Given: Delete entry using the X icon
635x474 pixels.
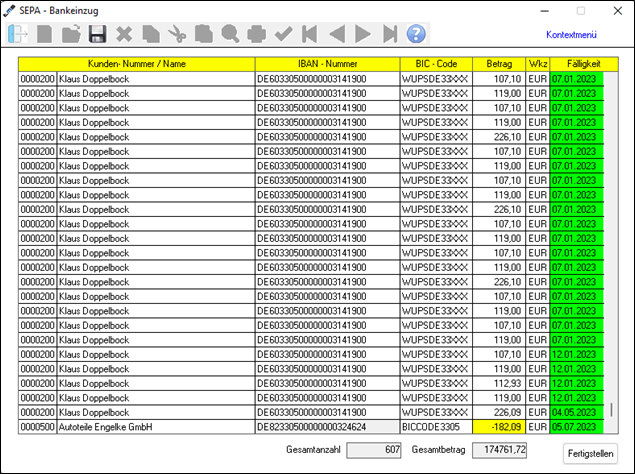Looking at the screenshot, I should 124,34.
